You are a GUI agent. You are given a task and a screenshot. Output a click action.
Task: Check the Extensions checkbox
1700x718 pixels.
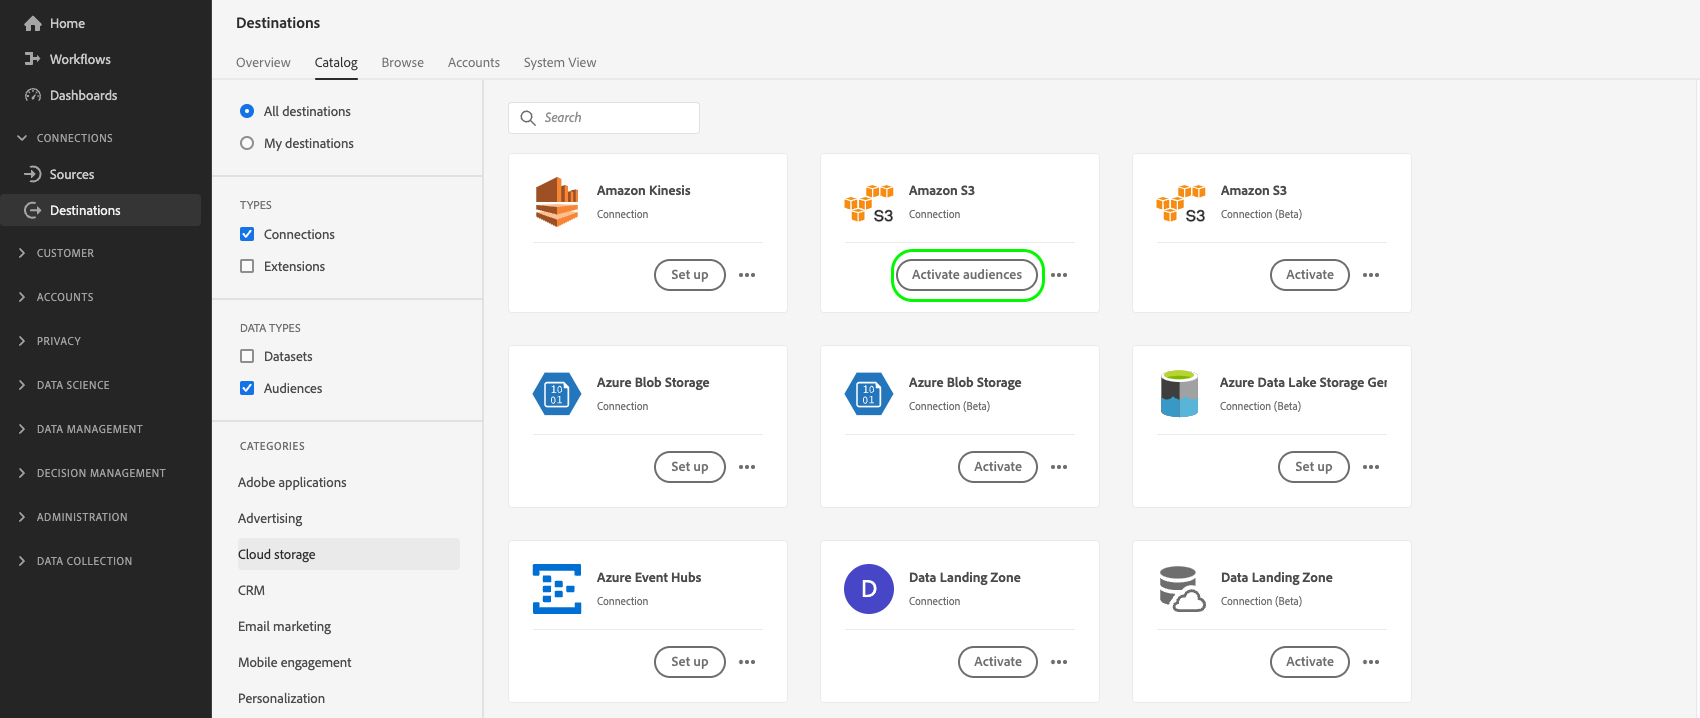point(247,266)
